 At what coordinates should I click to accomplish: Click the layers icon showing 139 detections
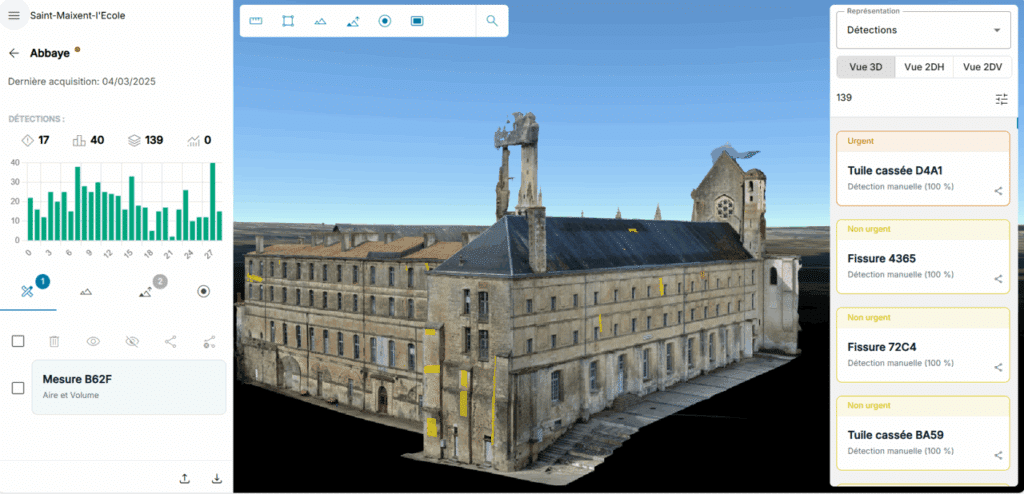coord(134,140)
